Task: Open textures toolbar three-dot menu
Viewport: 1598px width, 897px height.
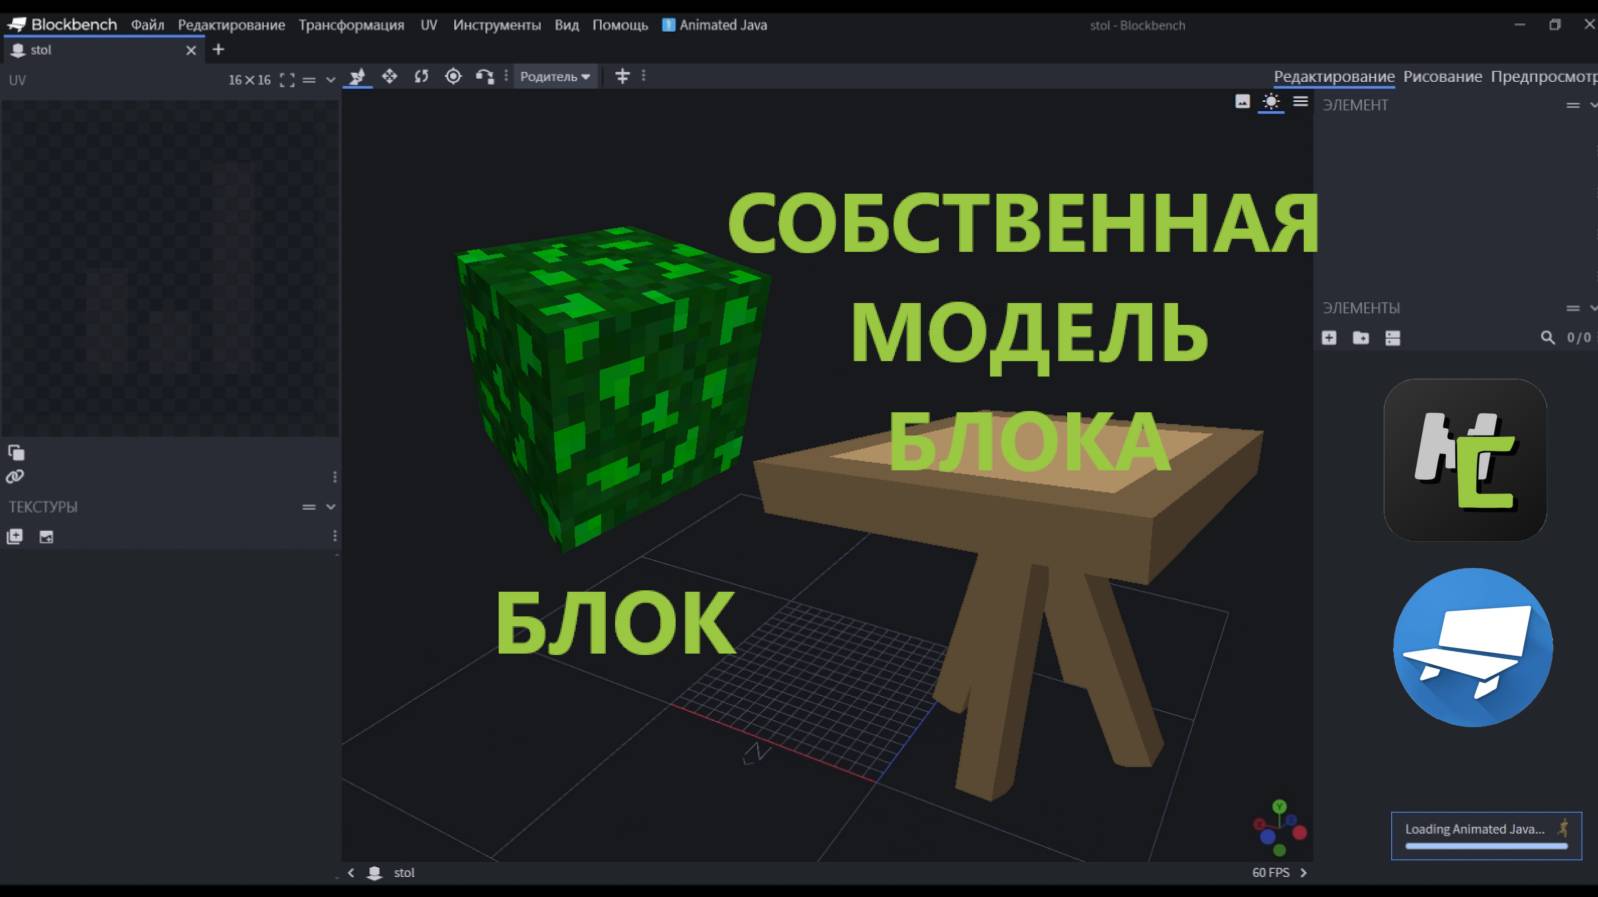Action: pyautogui.click(x=334, y=537)
